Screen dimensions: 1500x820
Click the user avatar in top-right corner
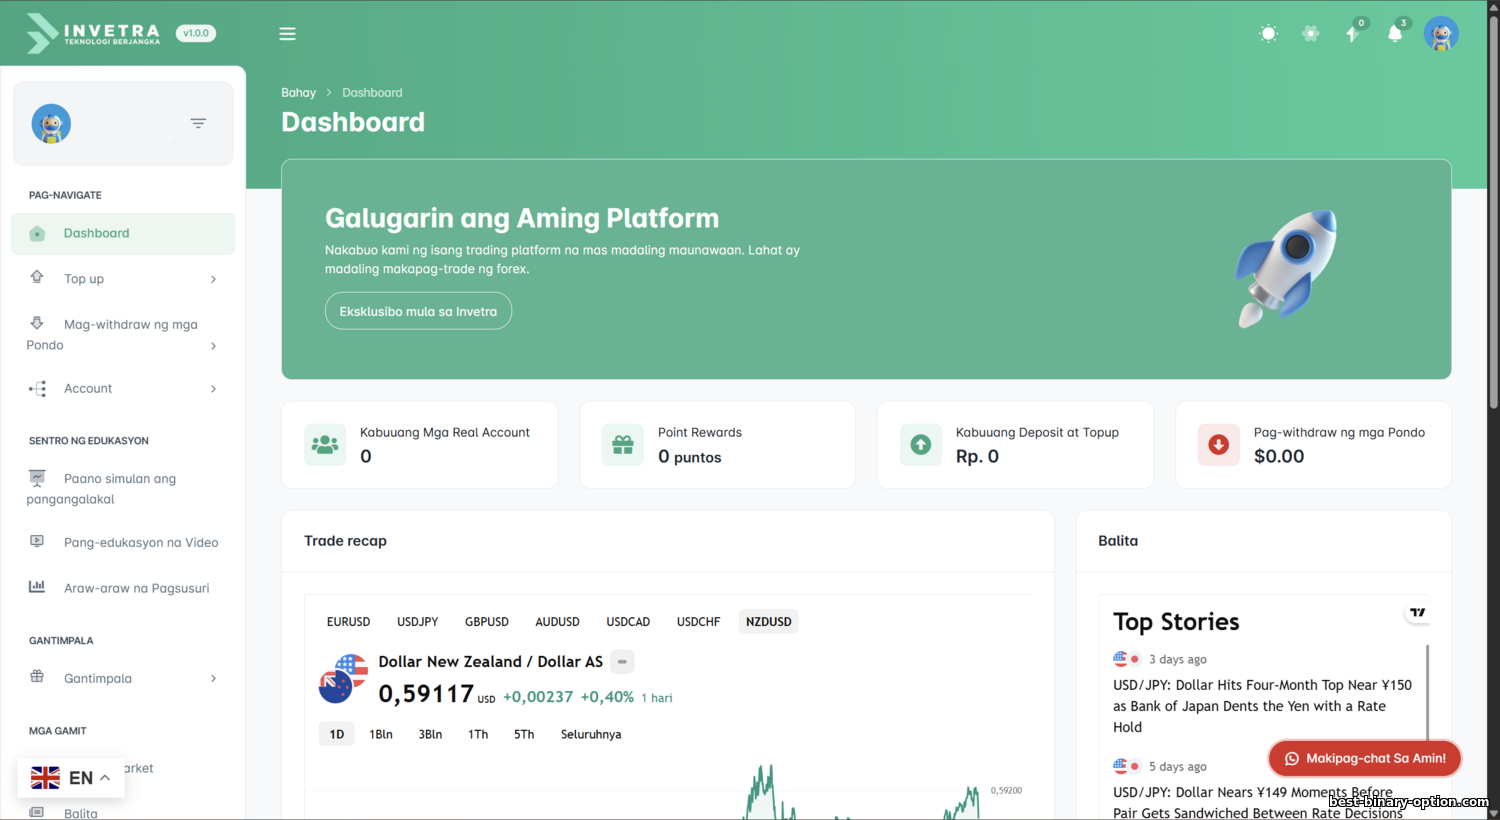click(x=1440, y=34)
